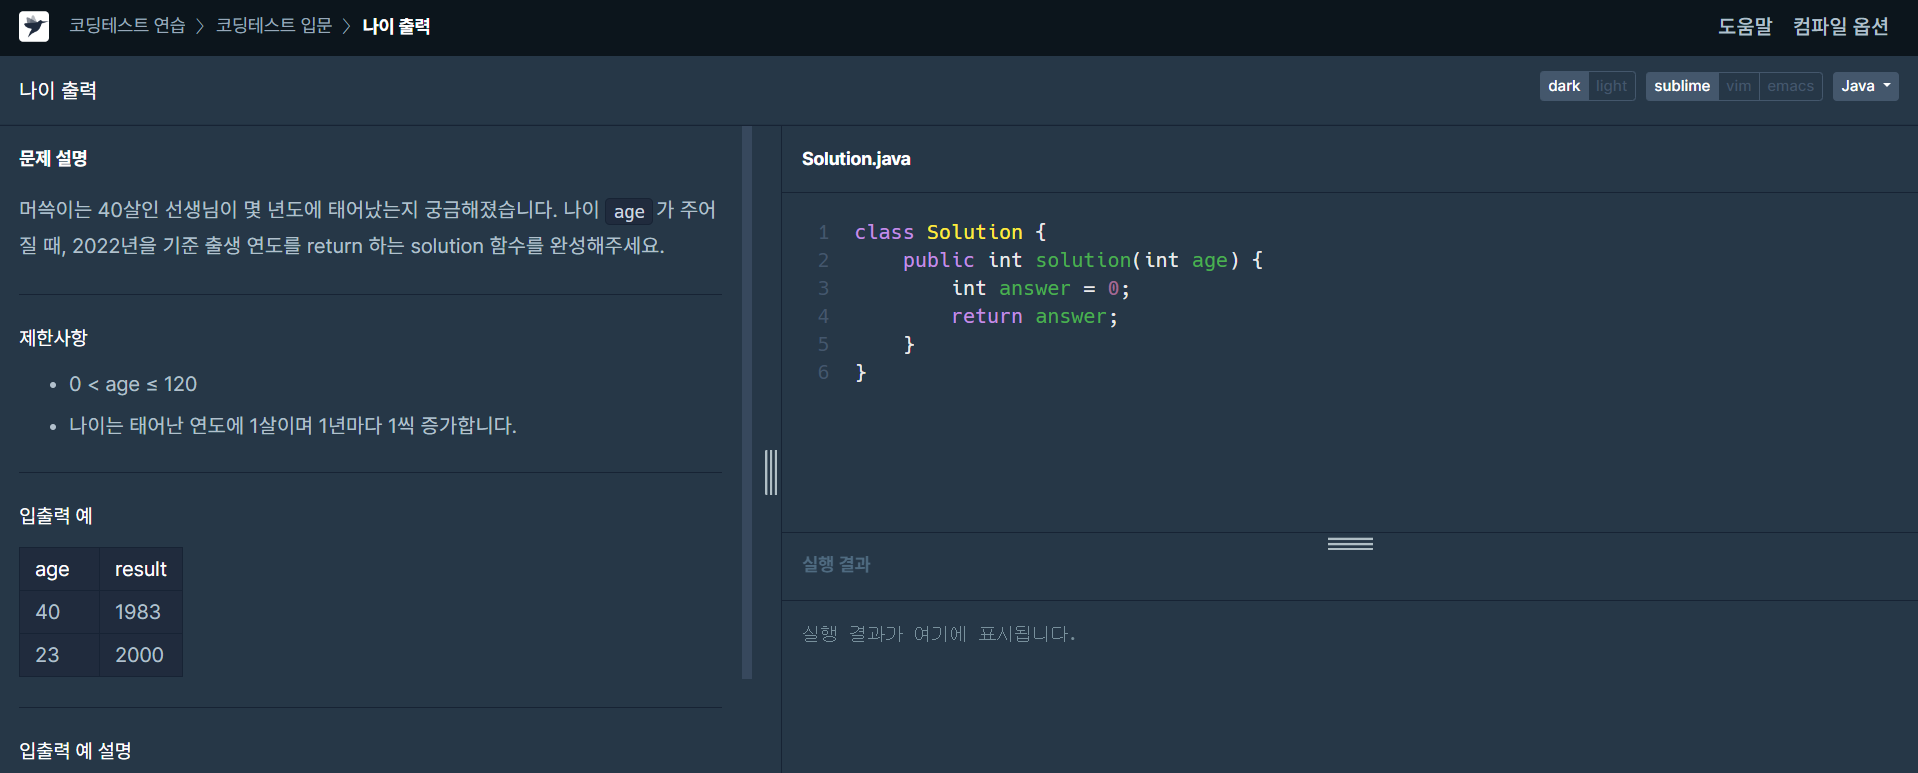Open the 코딩테스트 연습 breadcrumb link
This screenshot has height=773, width=1918.
coord(127,26)
